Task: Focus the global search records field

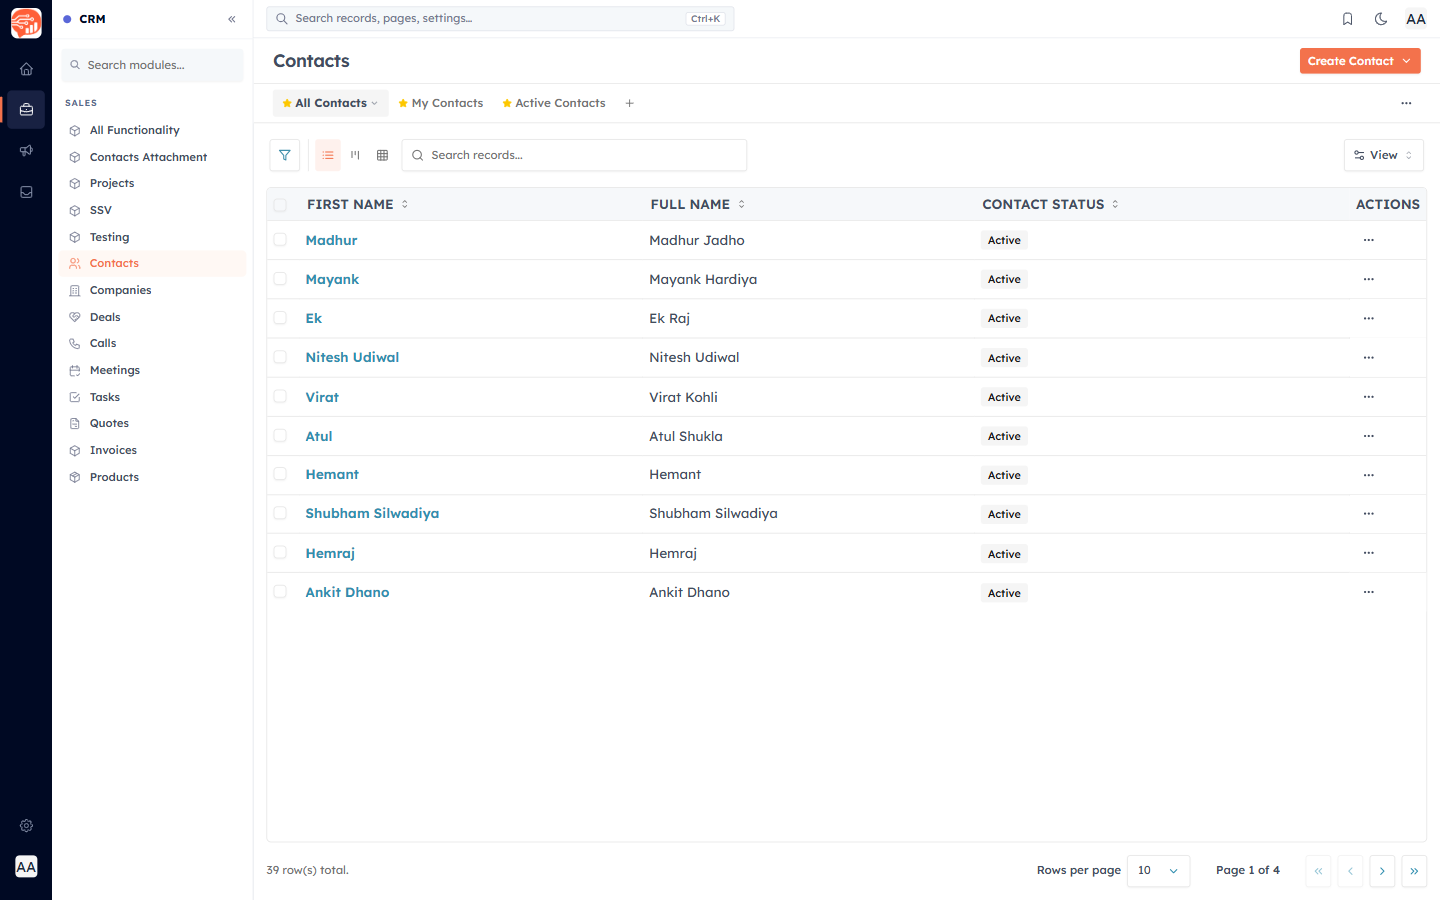Action: pos(500,19)
